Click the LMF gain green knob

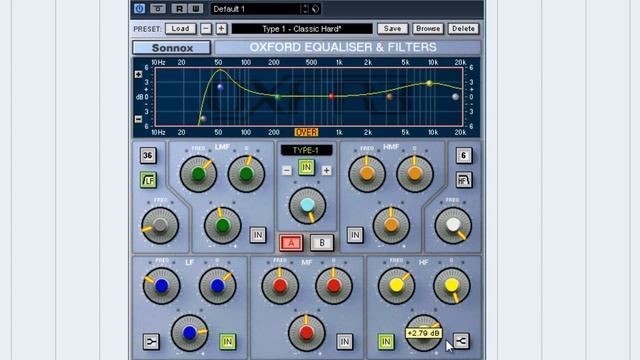(x=222, y=225)
